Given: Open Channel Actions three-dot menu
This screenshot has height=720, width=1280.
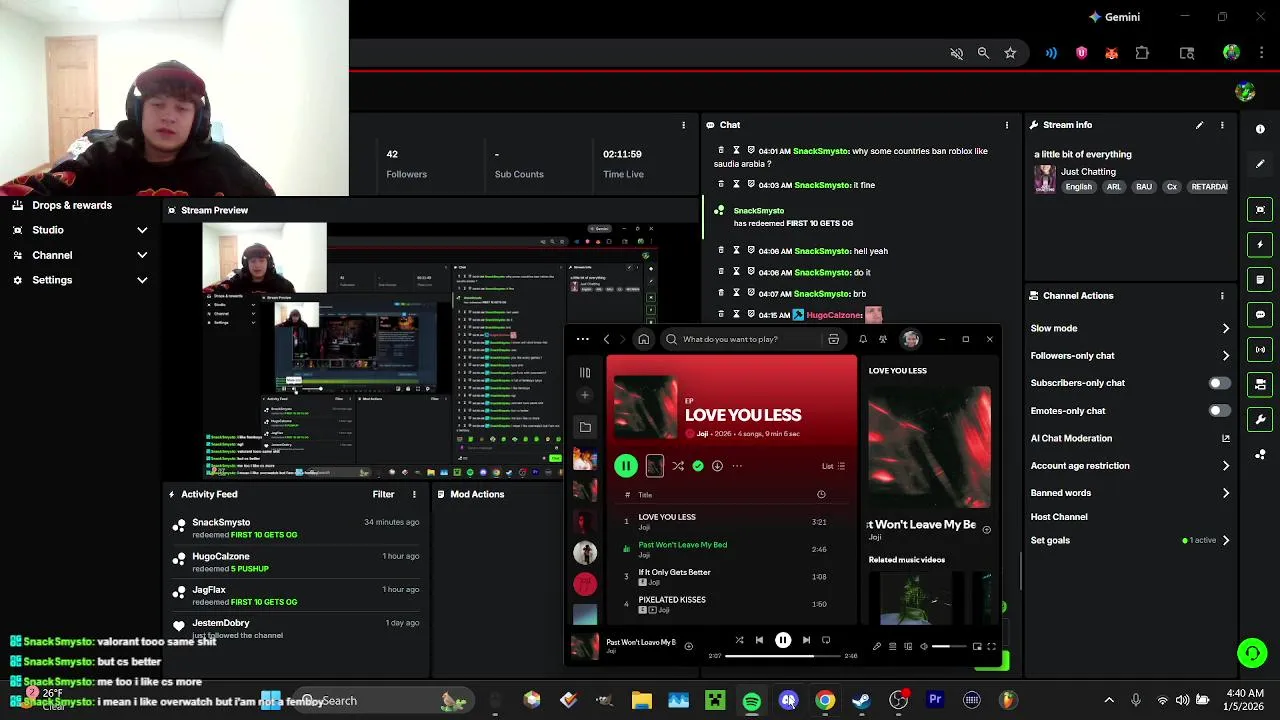Looking at the screenshot, I should [1222, 296].
